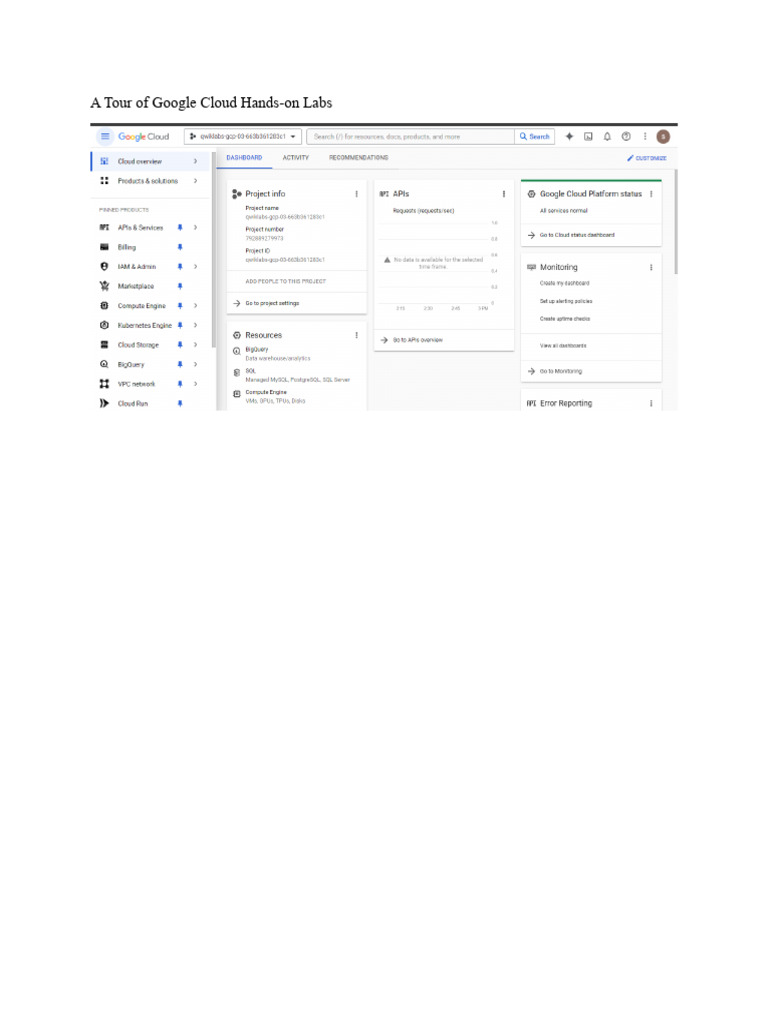
Task: Open the help question mark icon
Action: pyautogui.click(x=626, y=136)
